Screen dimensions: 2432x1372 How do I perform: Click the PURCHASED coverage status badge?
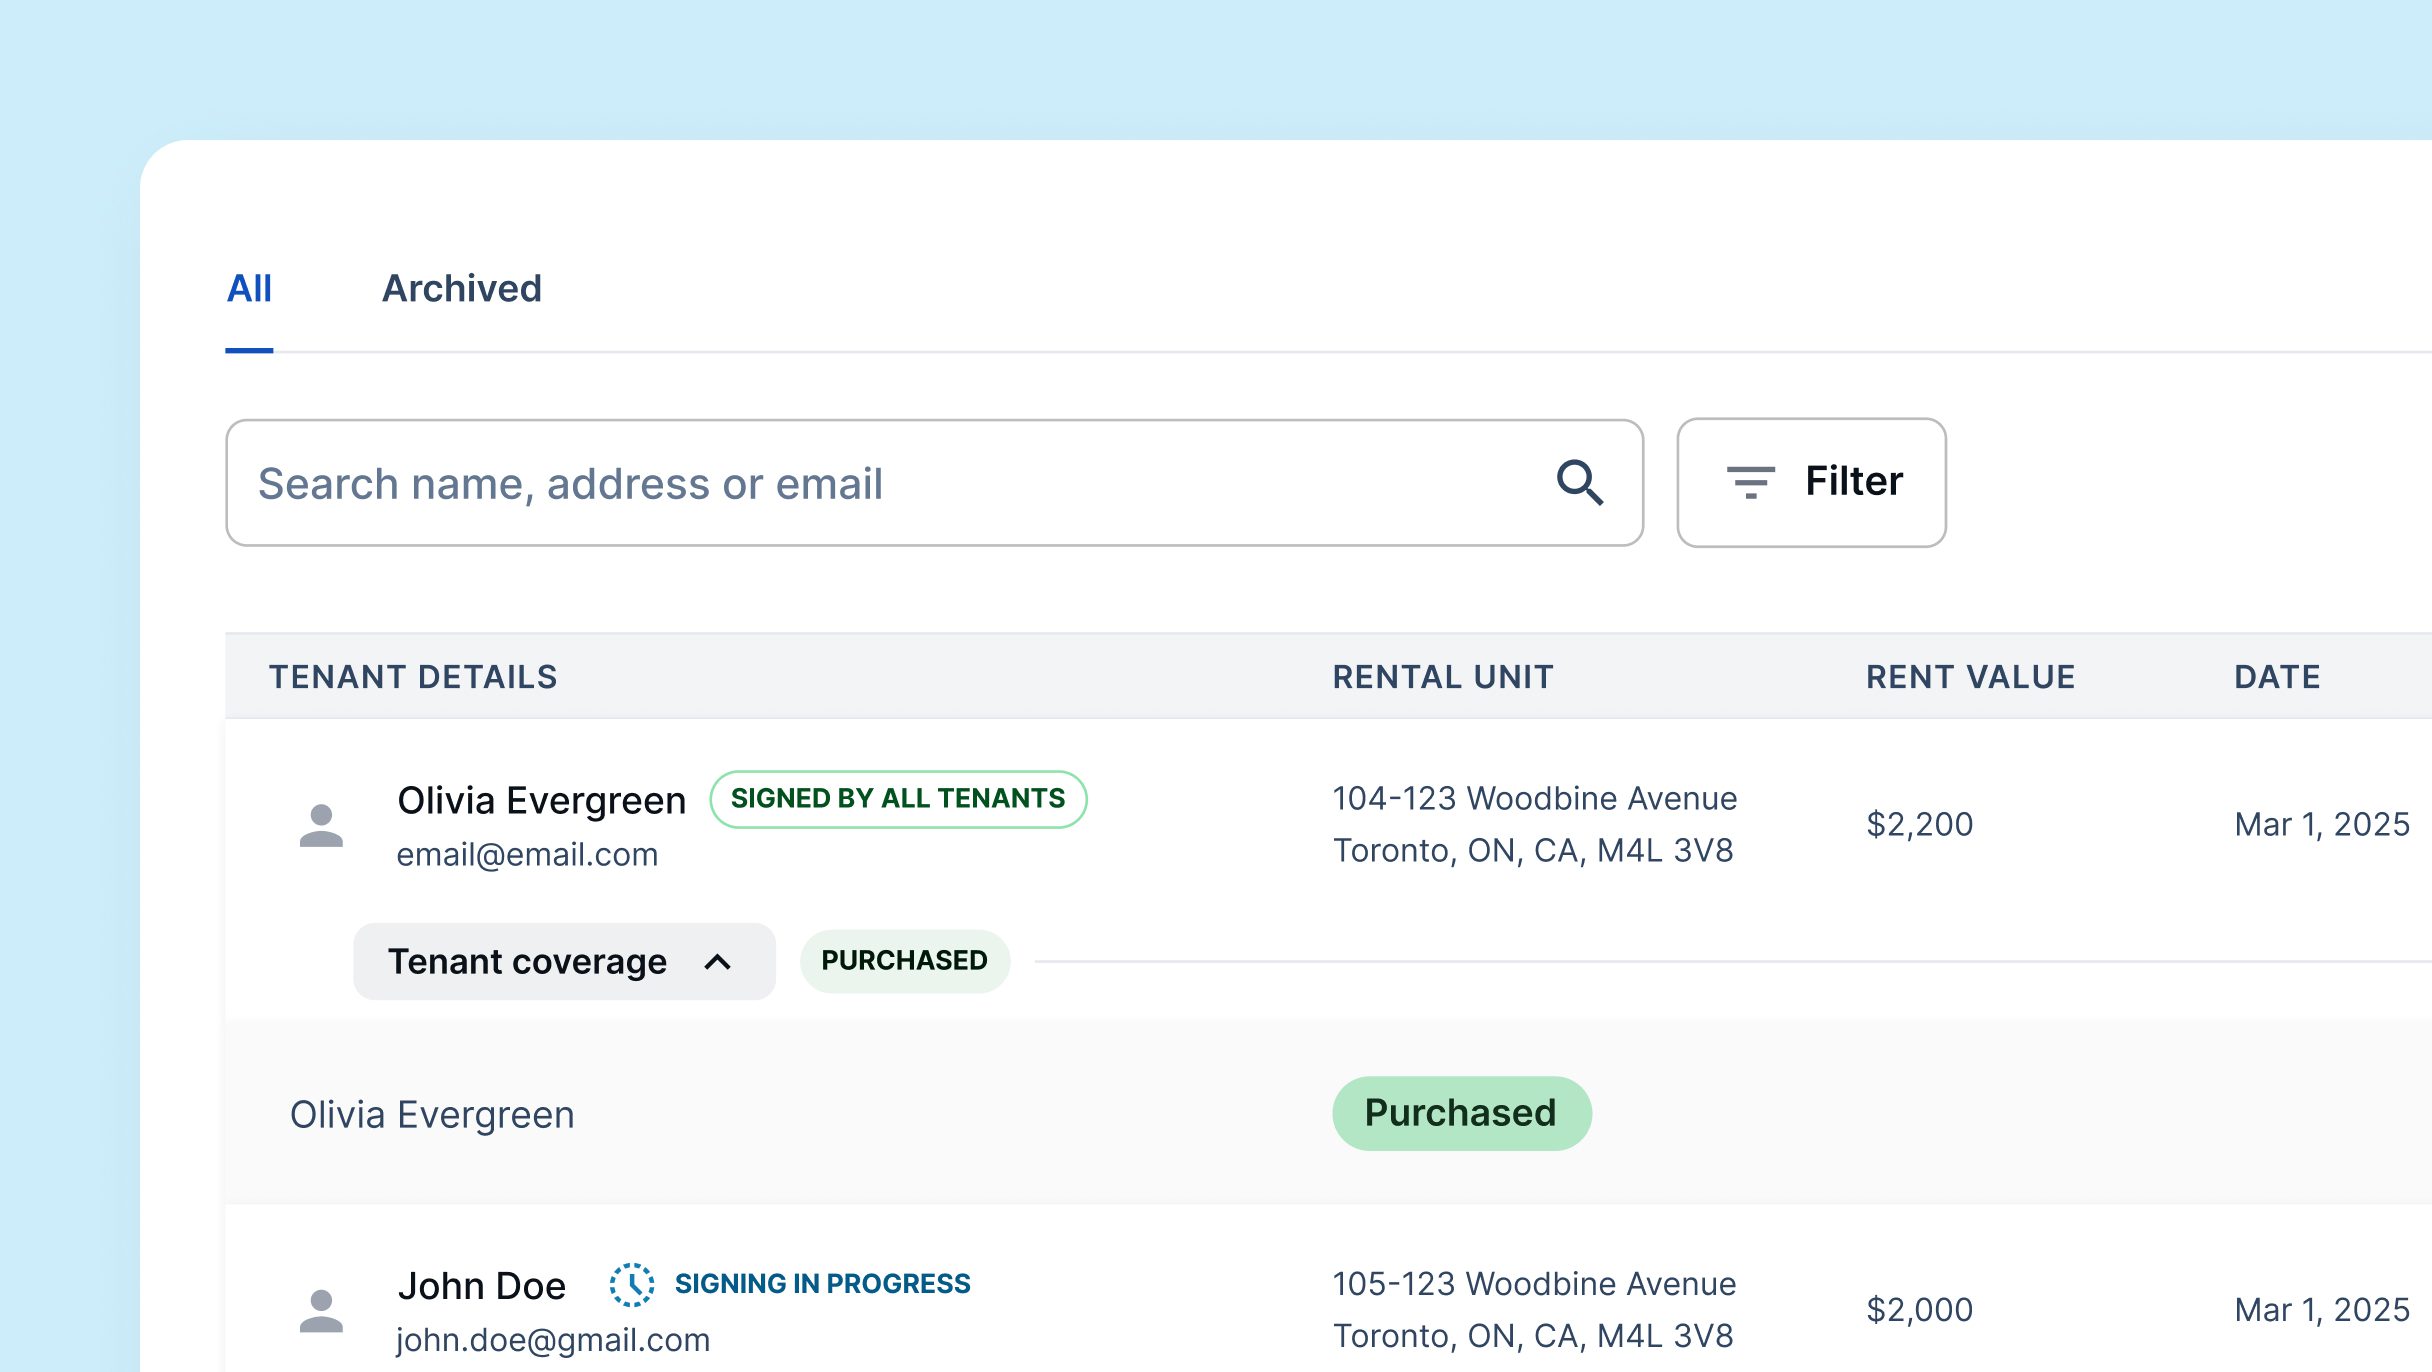[904, 961]
